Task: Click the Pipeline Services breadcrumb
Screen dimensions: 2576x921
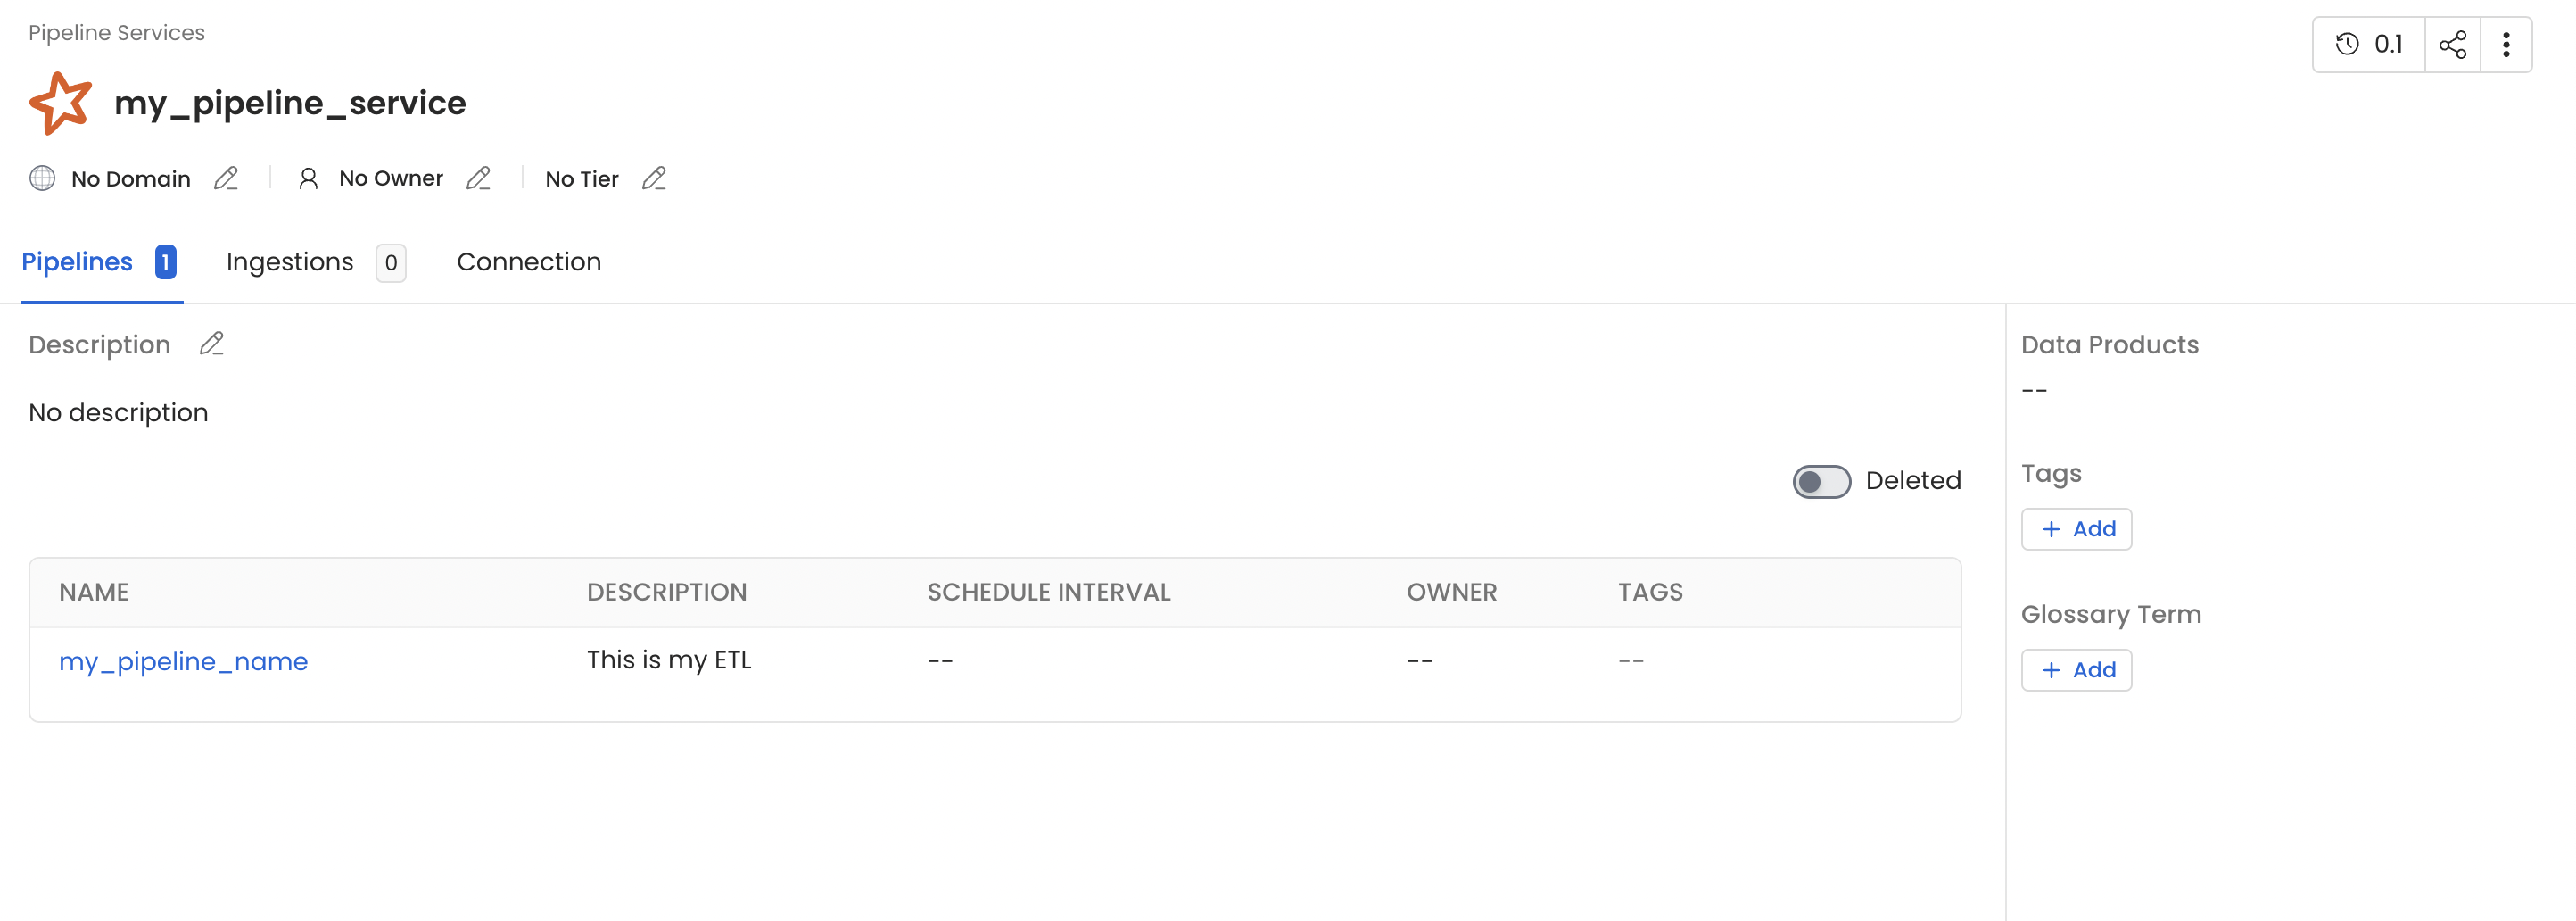Action: (116, 33)
